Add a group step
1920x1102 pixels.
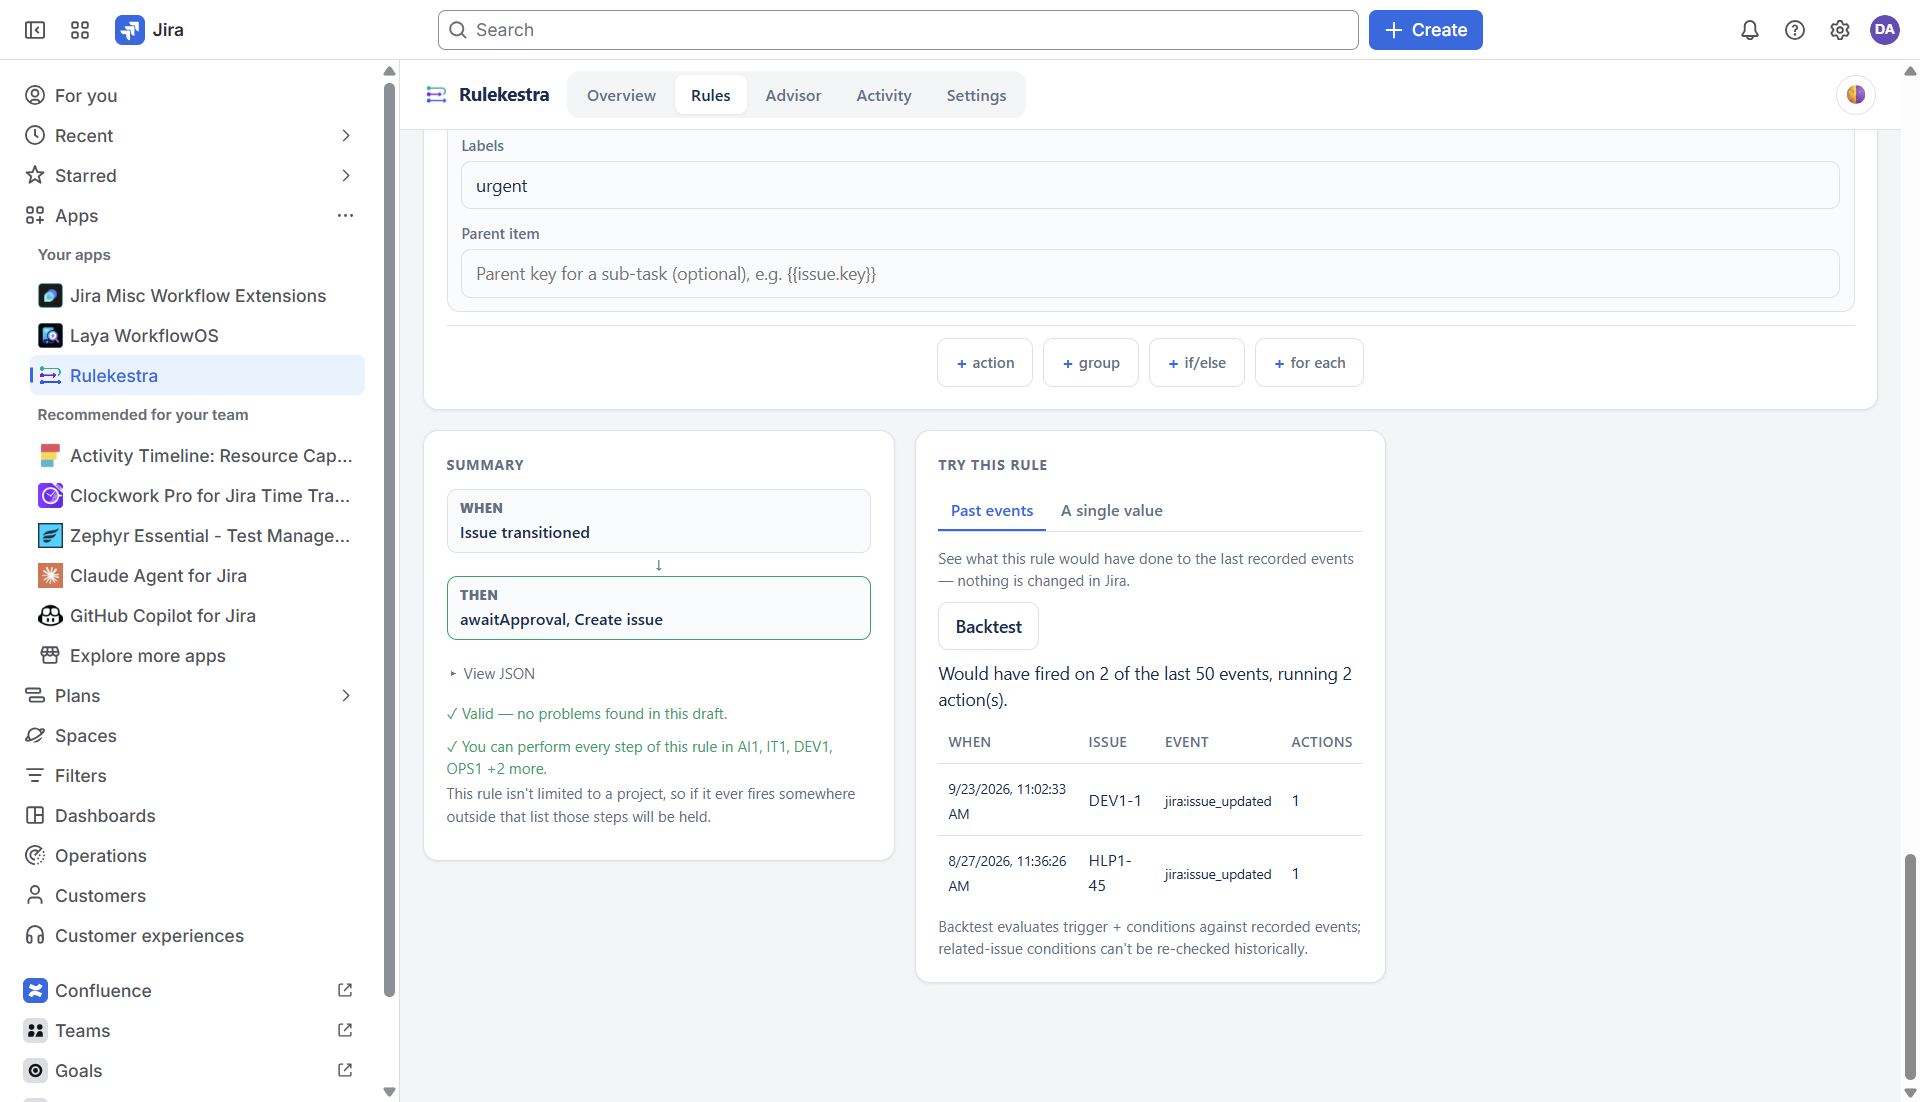[1091, 363]
